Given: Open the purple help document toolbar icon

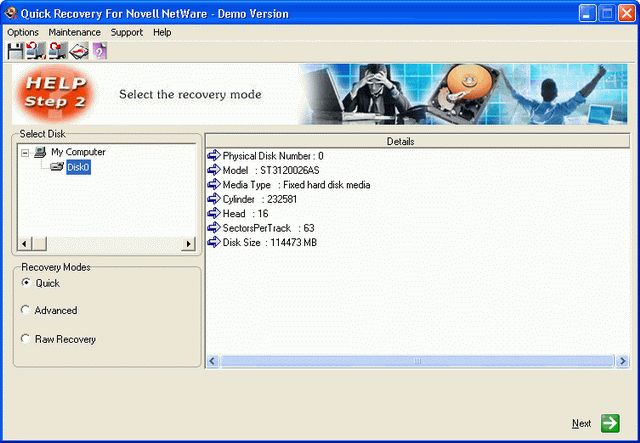Looking at the screenshot, I should pyautogui.click(x=100, y=51).
